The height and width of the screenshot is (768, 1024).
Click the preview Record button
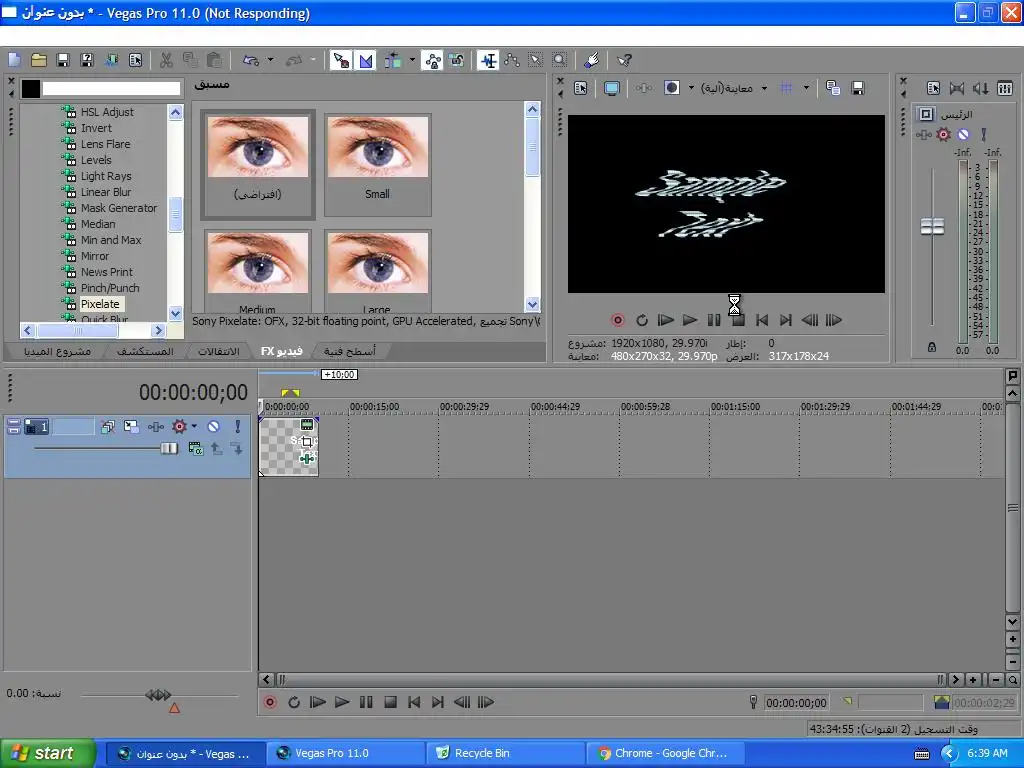pos(617,320)
